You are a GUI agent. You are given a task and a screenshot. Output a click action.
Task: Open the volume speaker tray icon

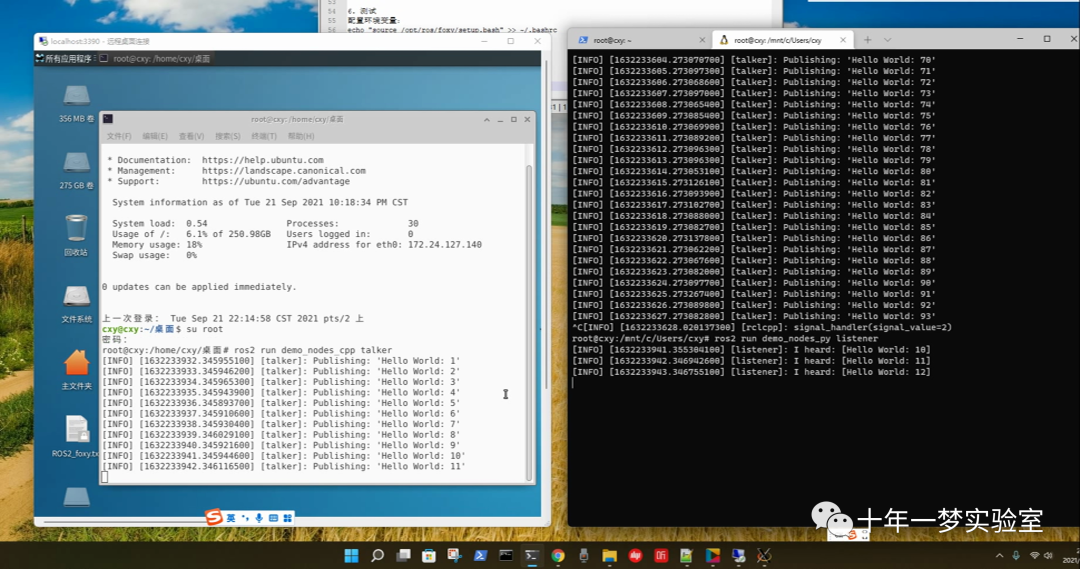(1048, 555)
